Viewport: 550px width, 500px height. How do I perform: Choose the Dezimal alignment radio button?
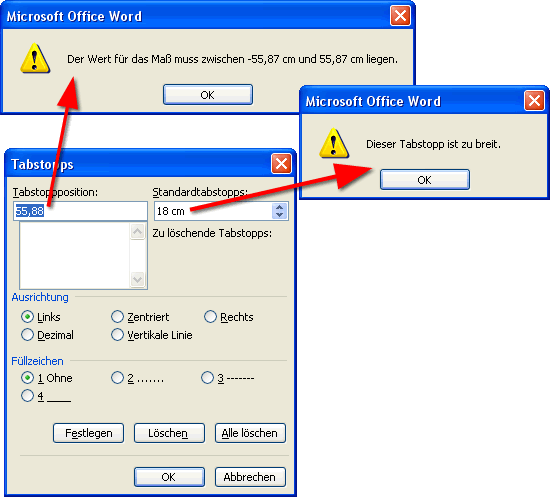(27, 335)
